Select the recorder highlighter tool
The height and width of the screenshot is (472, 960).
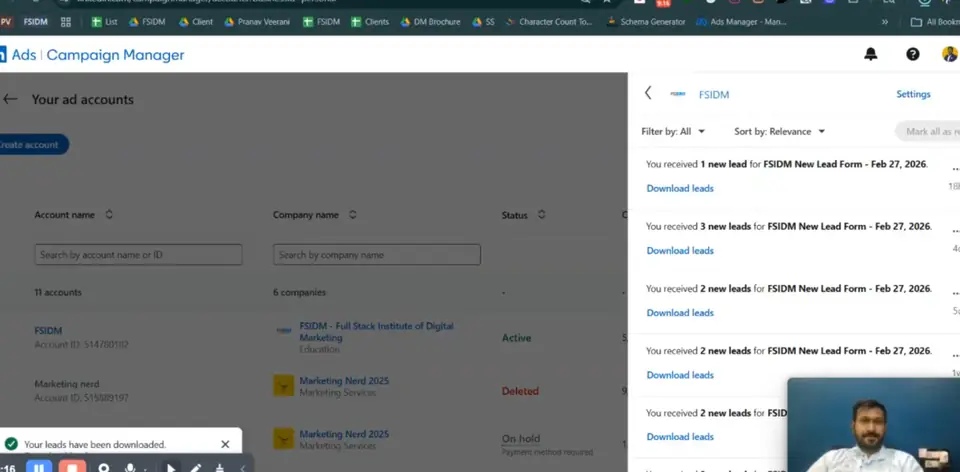pyautogui.click(x=219, y=468)
